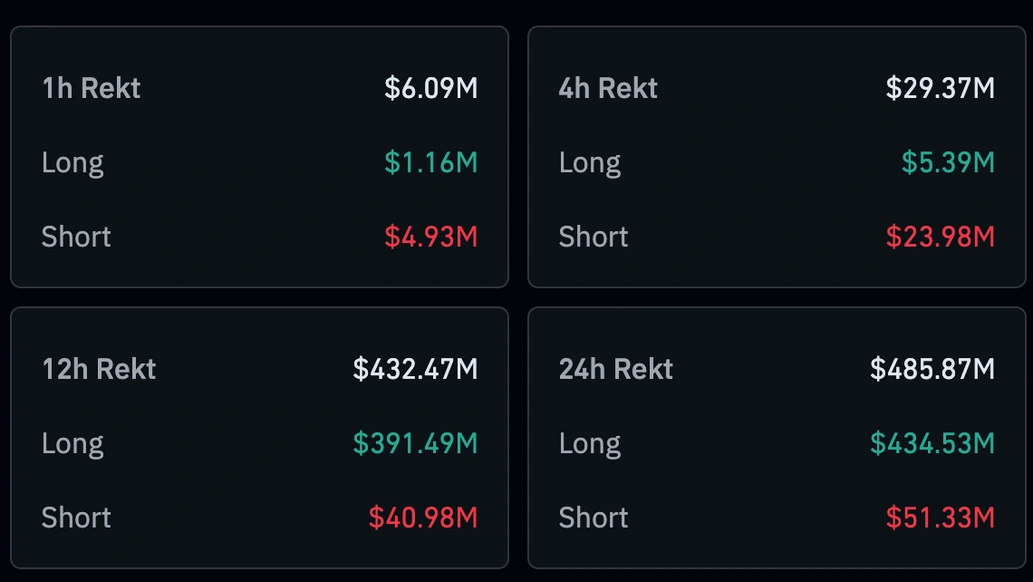Click the 1h Rekt card title
This screenshot has height=582, width=1033.
pyautogui.click(x=91, y=88)
